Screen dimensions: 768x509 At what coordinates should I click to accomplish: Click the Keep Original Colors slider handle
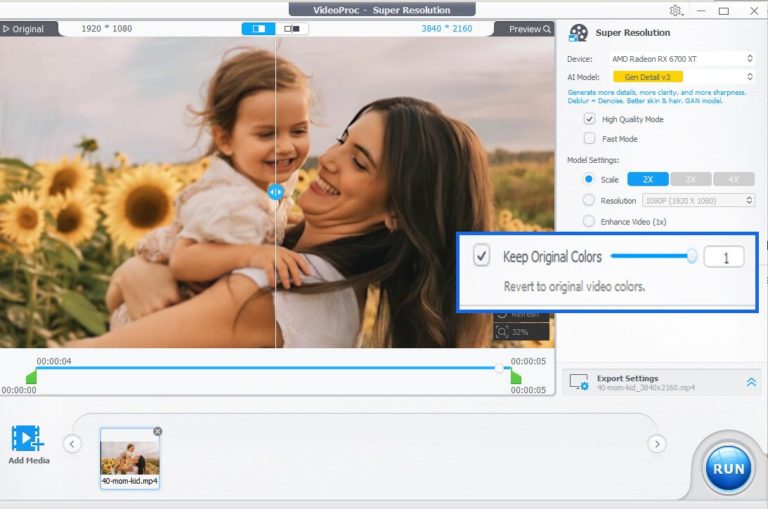[692, 256]
